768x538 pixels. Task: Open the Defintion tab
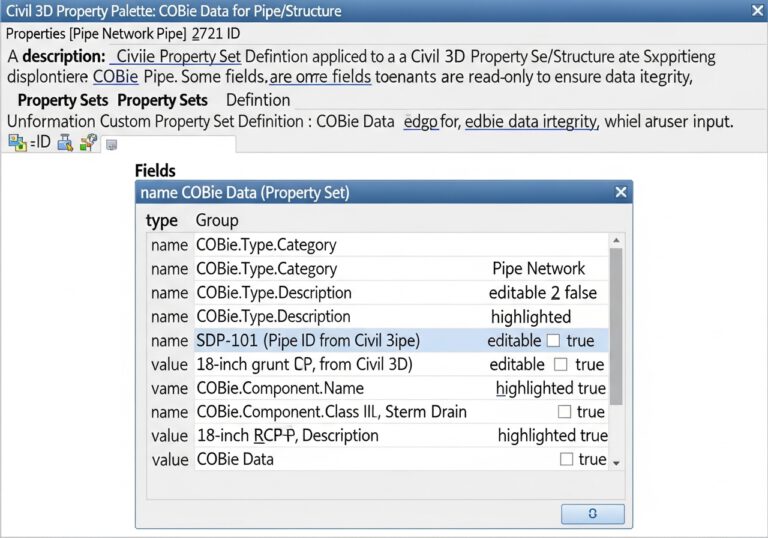pyautogui.click(x=258, y=100)
